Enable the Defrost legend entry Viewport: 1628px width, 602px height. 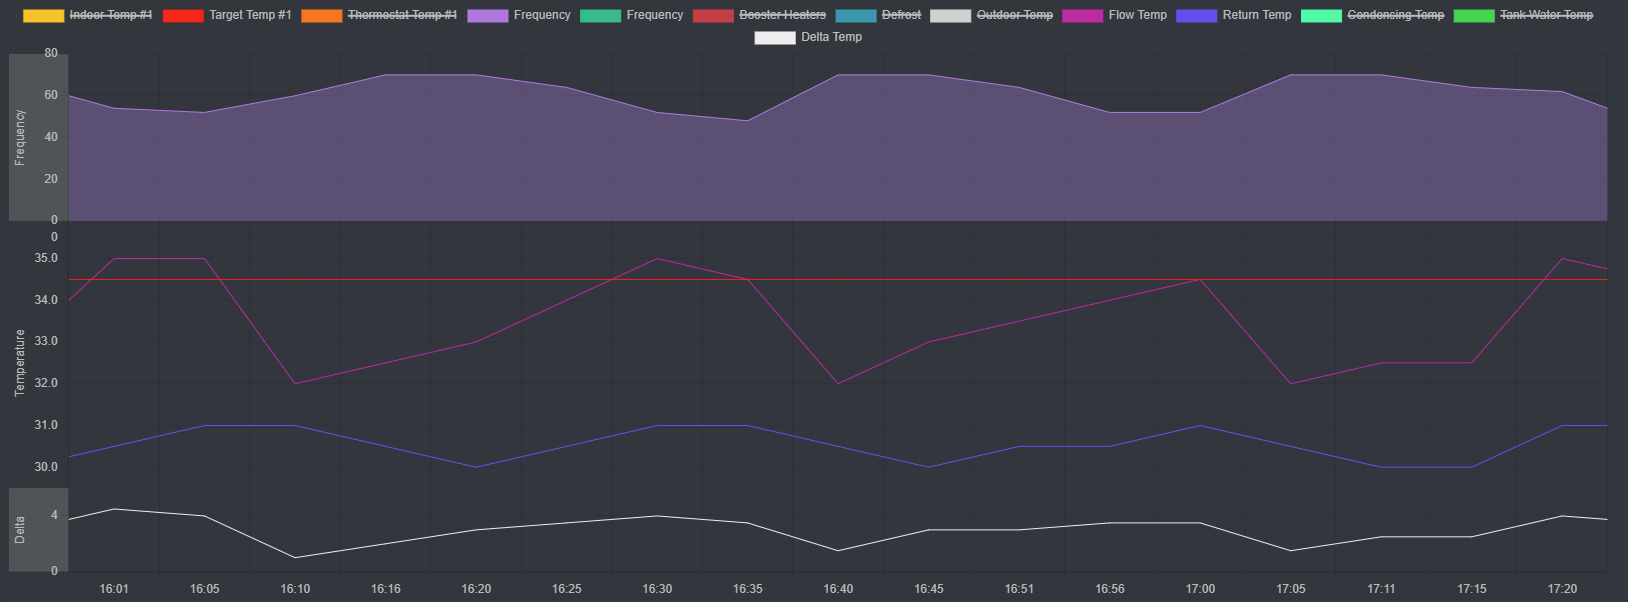point(901,15)
